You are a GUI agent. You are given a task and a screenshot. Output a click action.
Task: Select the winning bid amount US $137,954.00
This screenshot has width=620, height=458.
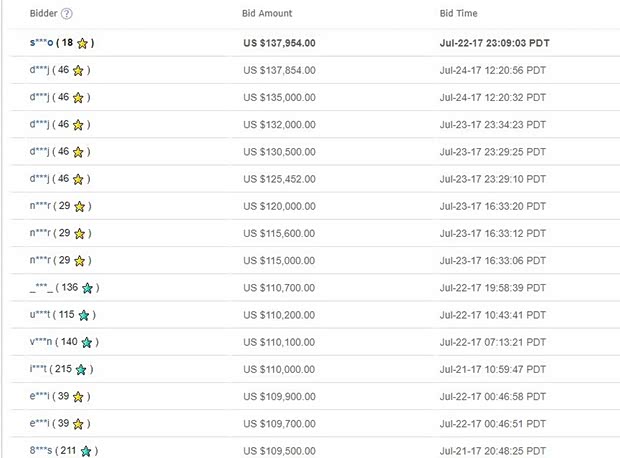(279, 44)
